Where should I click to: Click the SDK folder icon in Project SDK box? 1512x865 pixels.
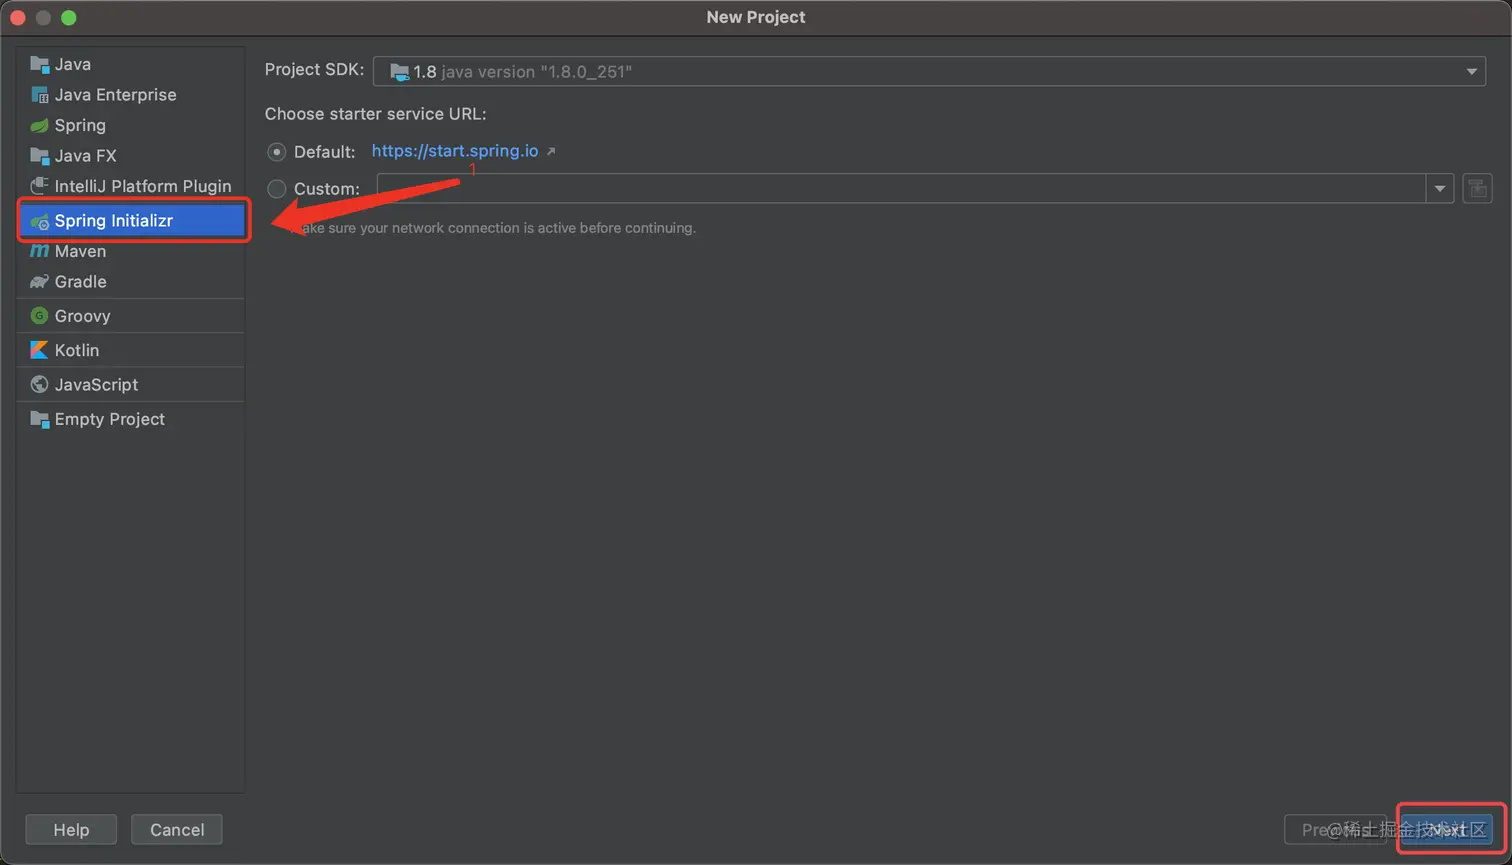click(399, 72)
